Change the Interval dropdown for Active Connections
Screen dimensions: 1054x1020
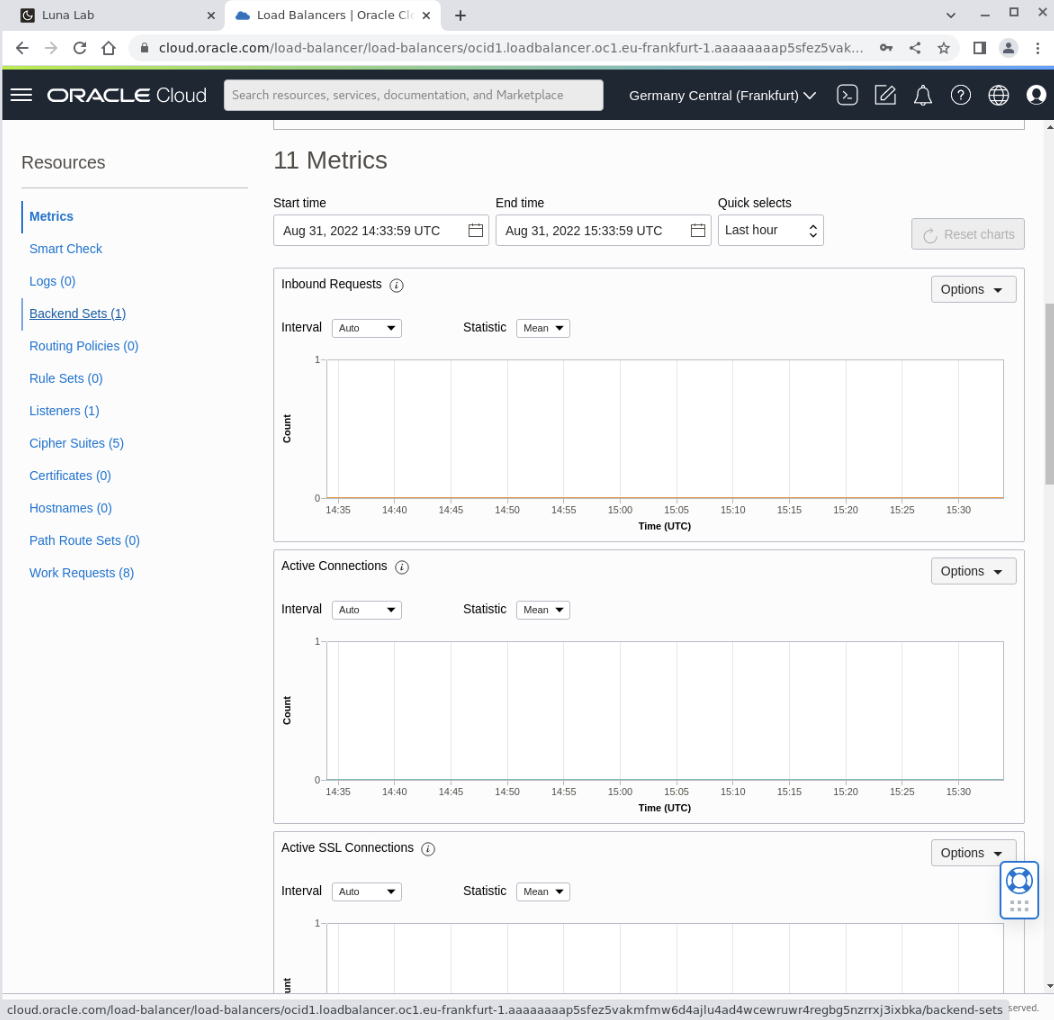coord(366,609)
